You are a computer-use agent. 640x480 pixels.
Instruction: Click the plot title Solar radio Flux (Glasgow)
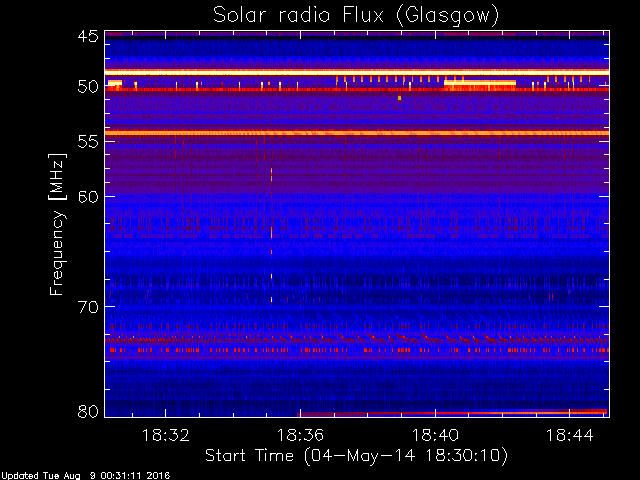pyautogui.click(x=356, y=16)
